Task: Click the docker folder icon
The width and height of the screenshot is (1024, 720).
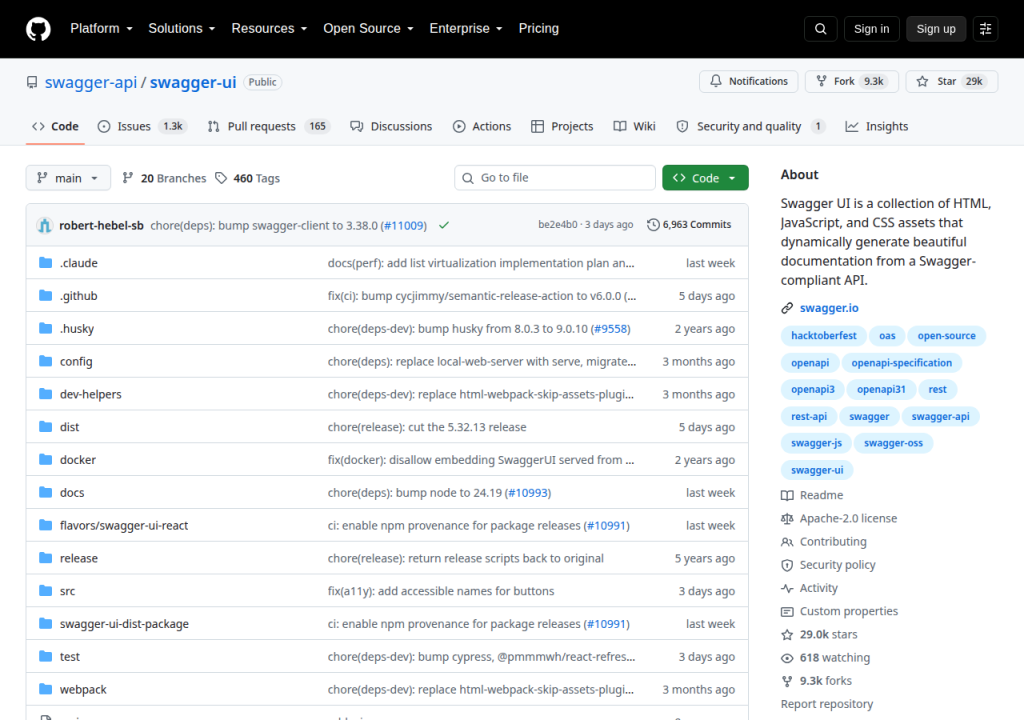Action: click(x=45, y=459)
